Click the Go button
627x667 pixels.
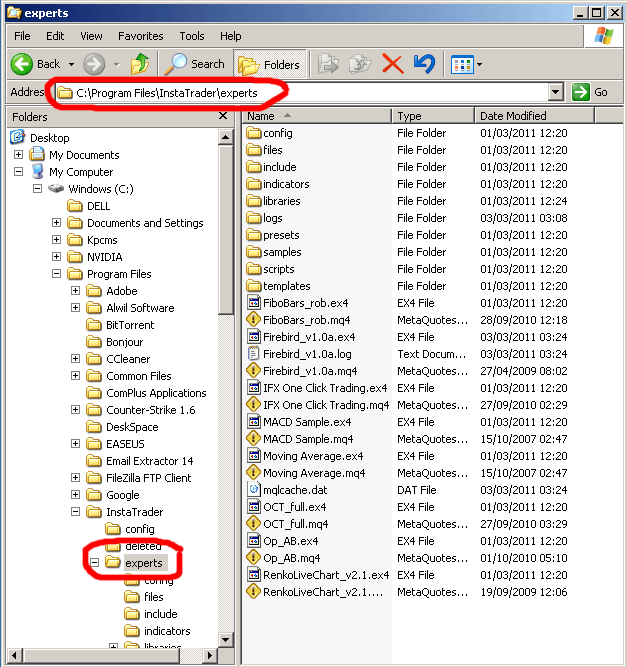[590, 92]
